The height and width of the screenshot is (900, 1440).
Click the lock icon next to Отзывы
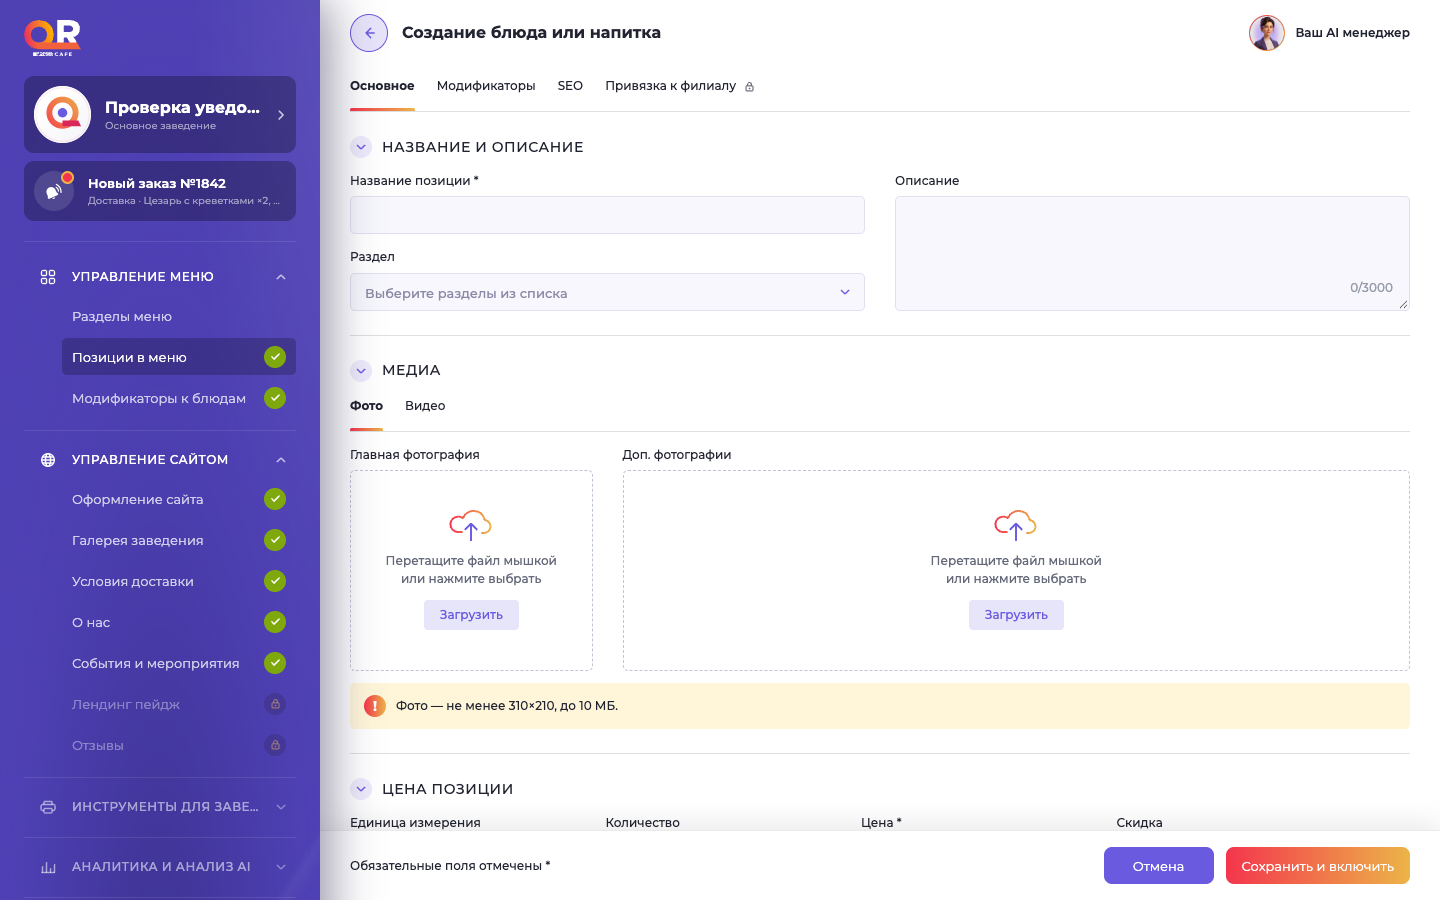[275, 745]
